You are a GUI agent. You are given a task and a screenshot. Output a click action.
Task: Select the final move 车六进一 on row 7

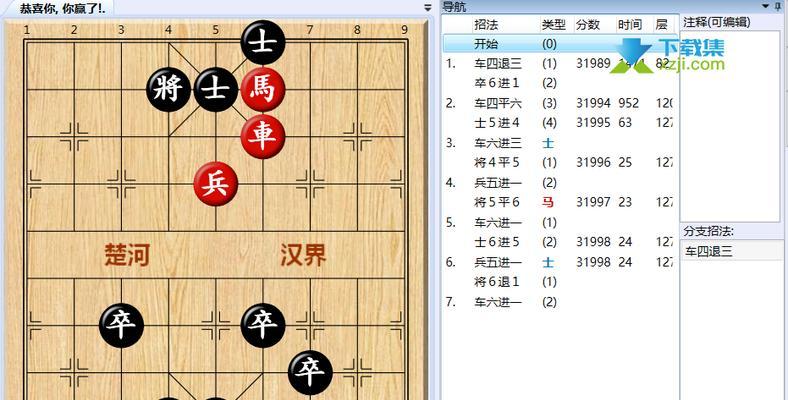498,302
